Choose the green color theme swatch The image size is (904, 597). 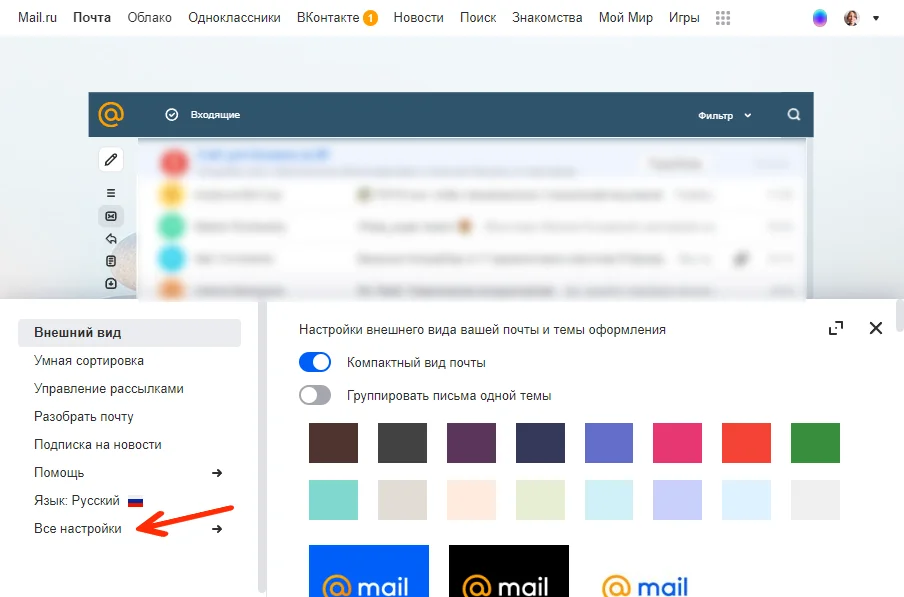pyautogui.click(x=815, y=443)
